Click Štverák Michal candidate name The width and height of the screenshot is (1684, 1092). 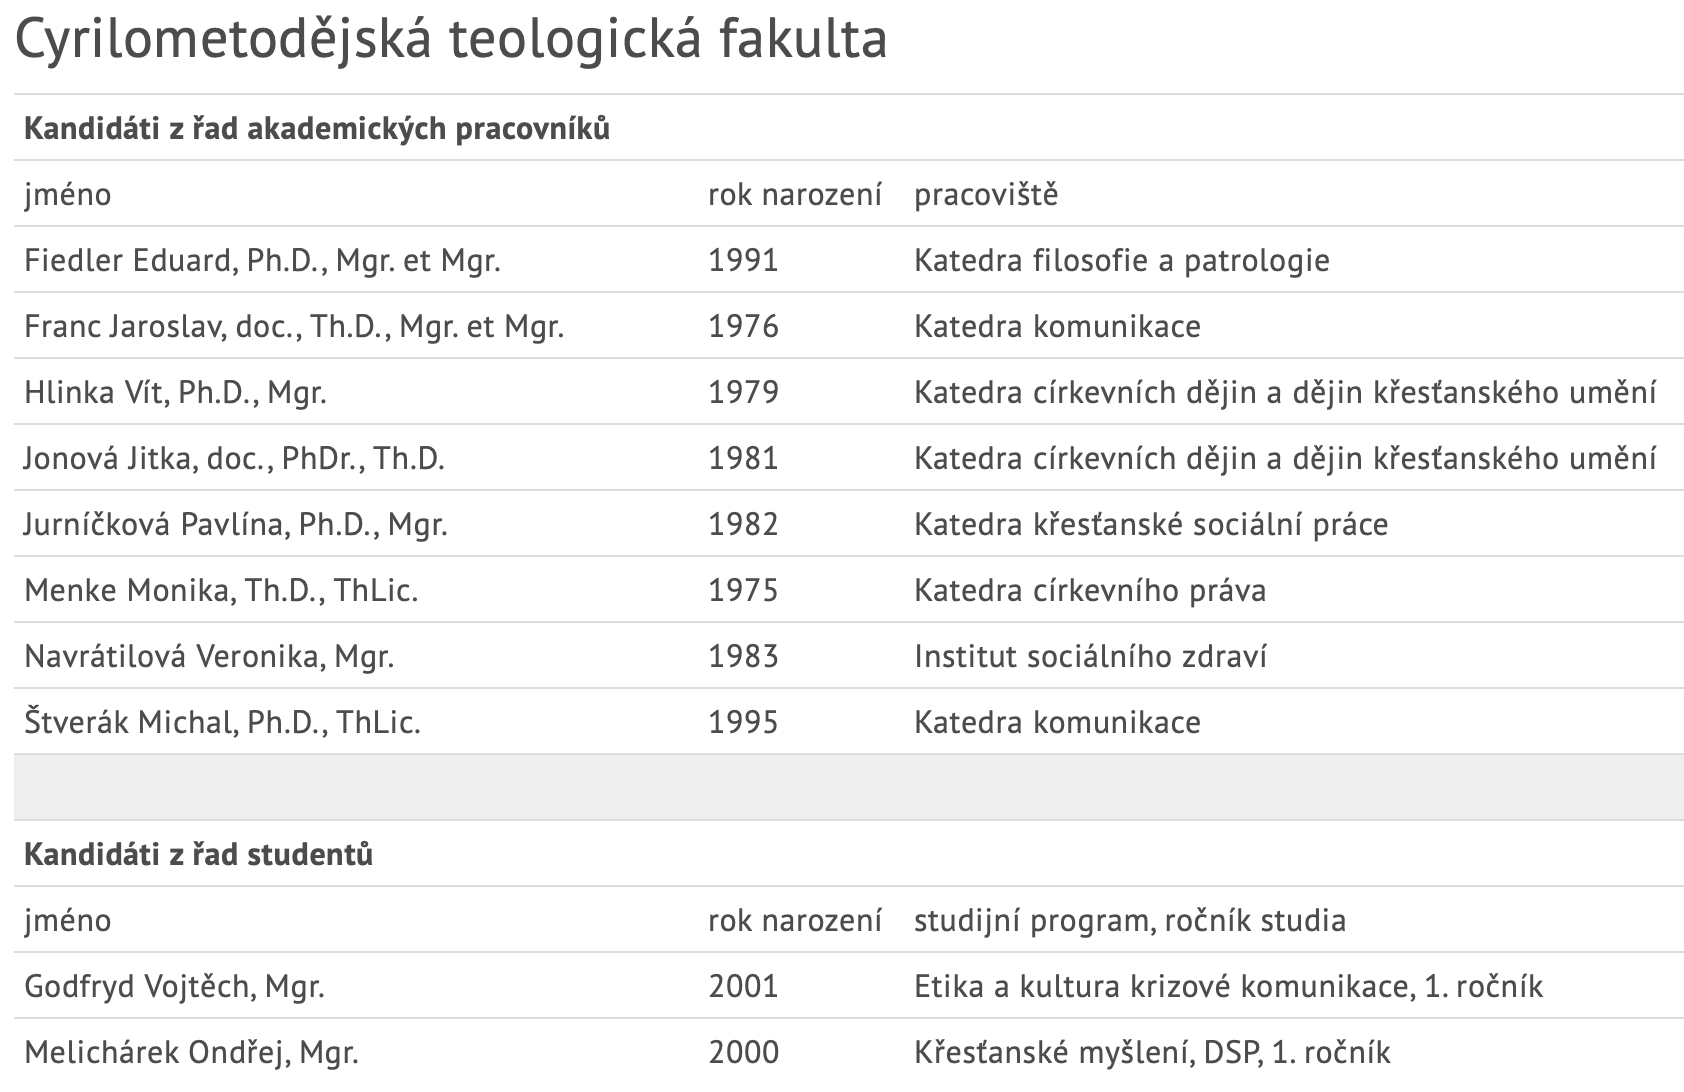click(x=222, y=723)
